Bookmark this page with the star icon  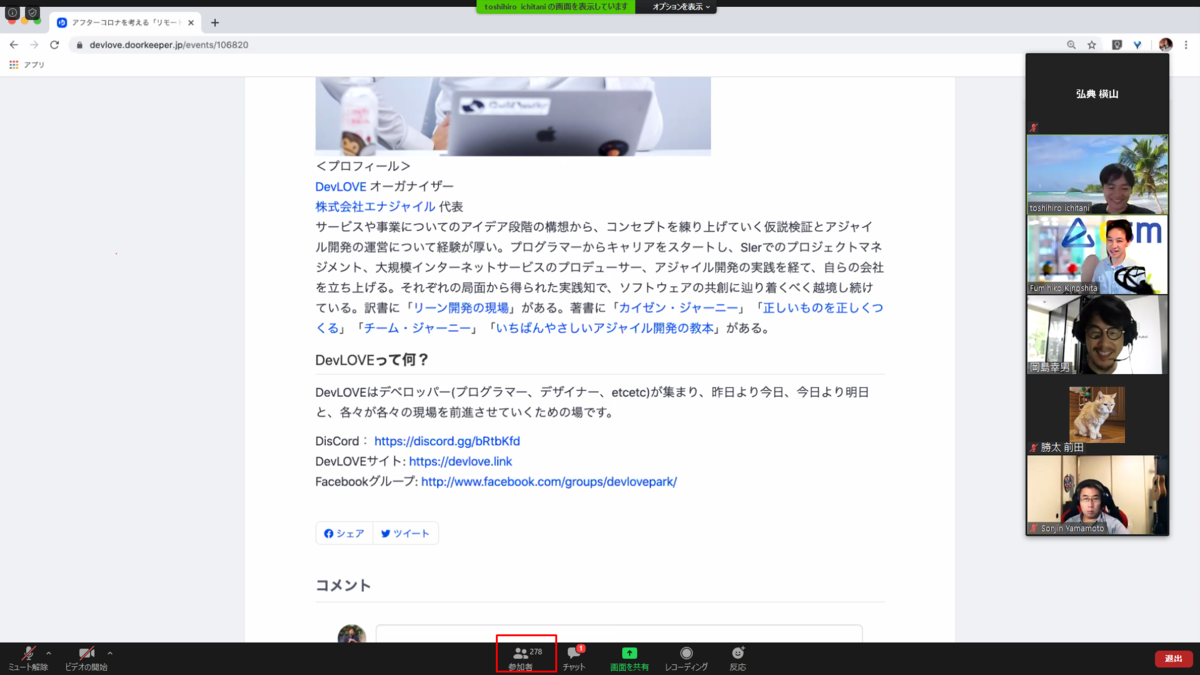tap(1091, 45)
